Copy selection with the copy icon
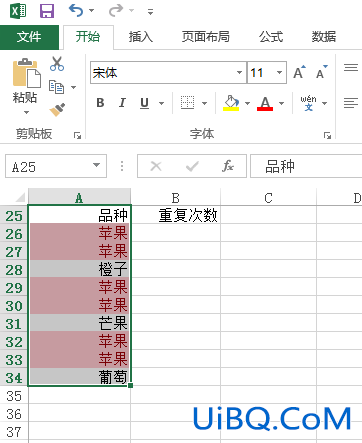 (x=56, y=87)
